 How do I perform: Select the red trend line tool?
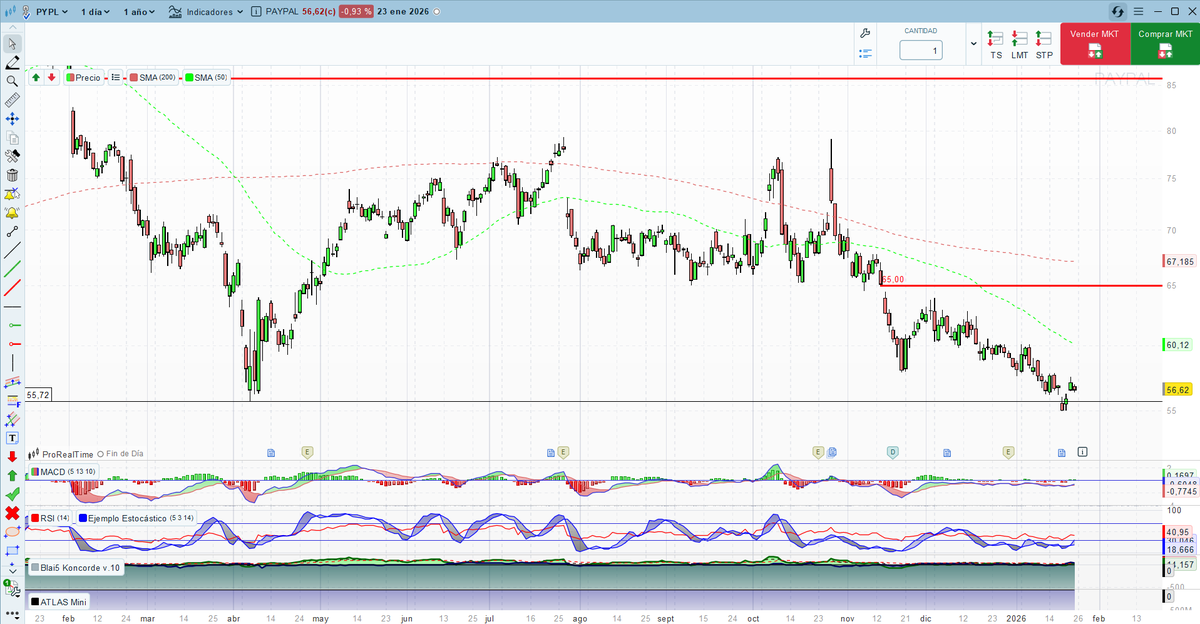click(12, 288)
